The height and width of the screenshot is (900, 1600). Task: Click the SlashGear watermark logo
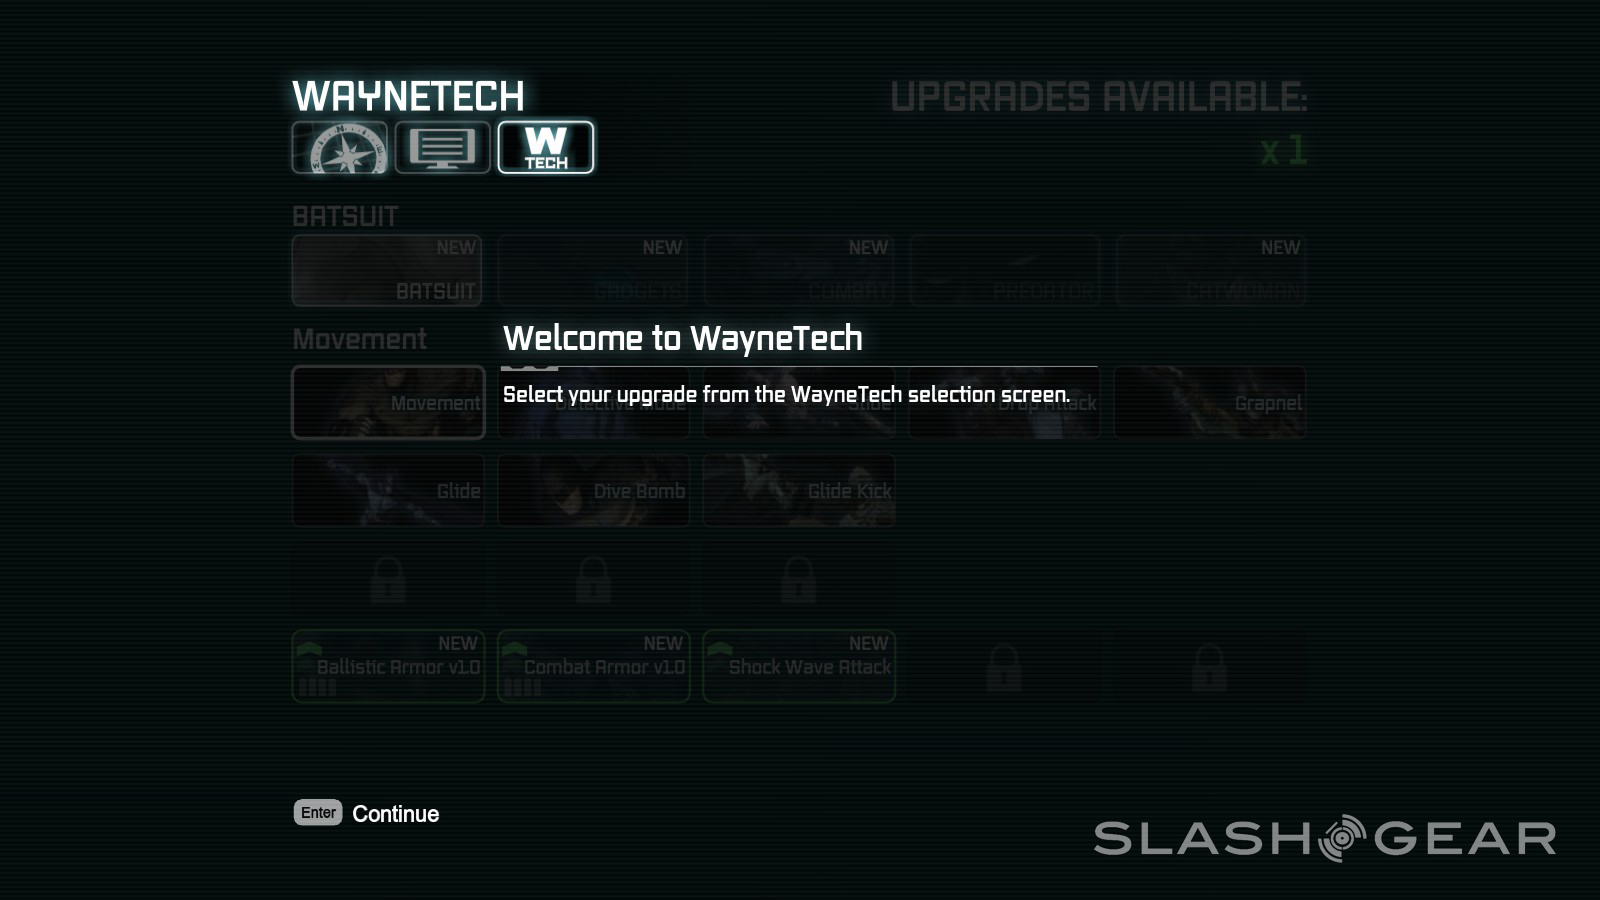point(1325,838)
